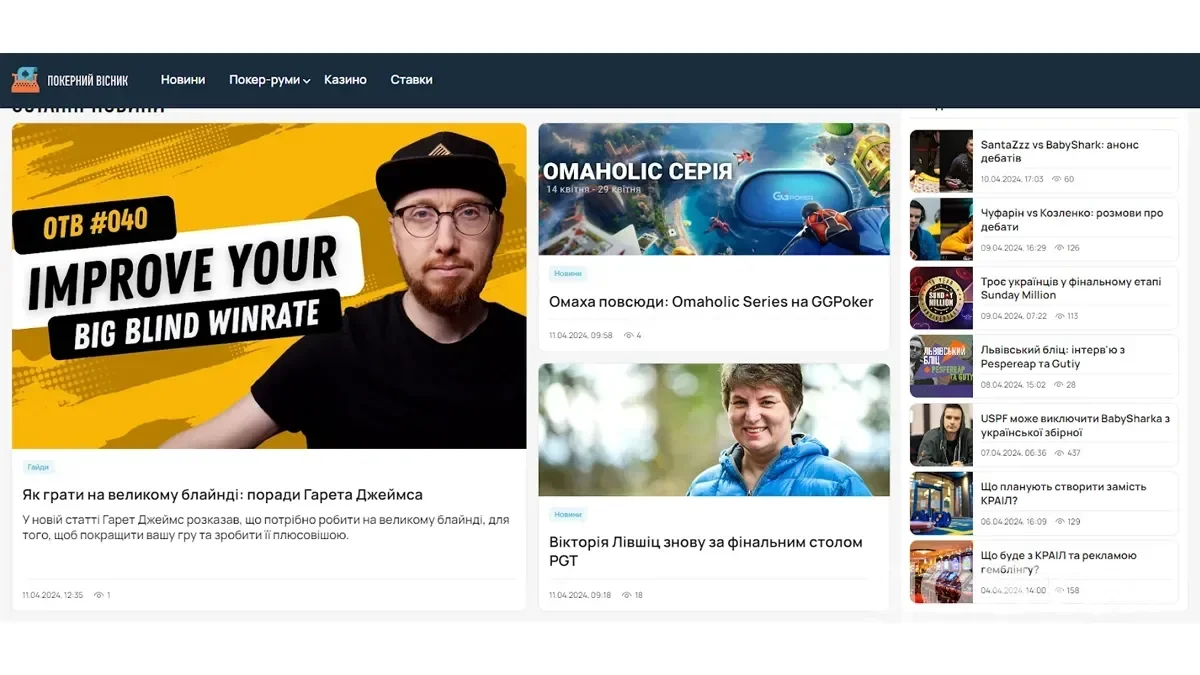The image size is (1200, 675).
Task: Click eye icon next to 113 views
Action: pos(1059,316)
